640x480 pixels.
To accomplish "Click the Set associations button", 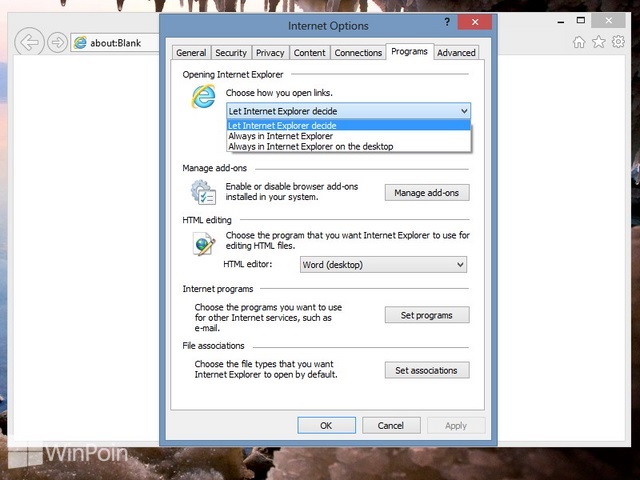I will coord(427,370).
